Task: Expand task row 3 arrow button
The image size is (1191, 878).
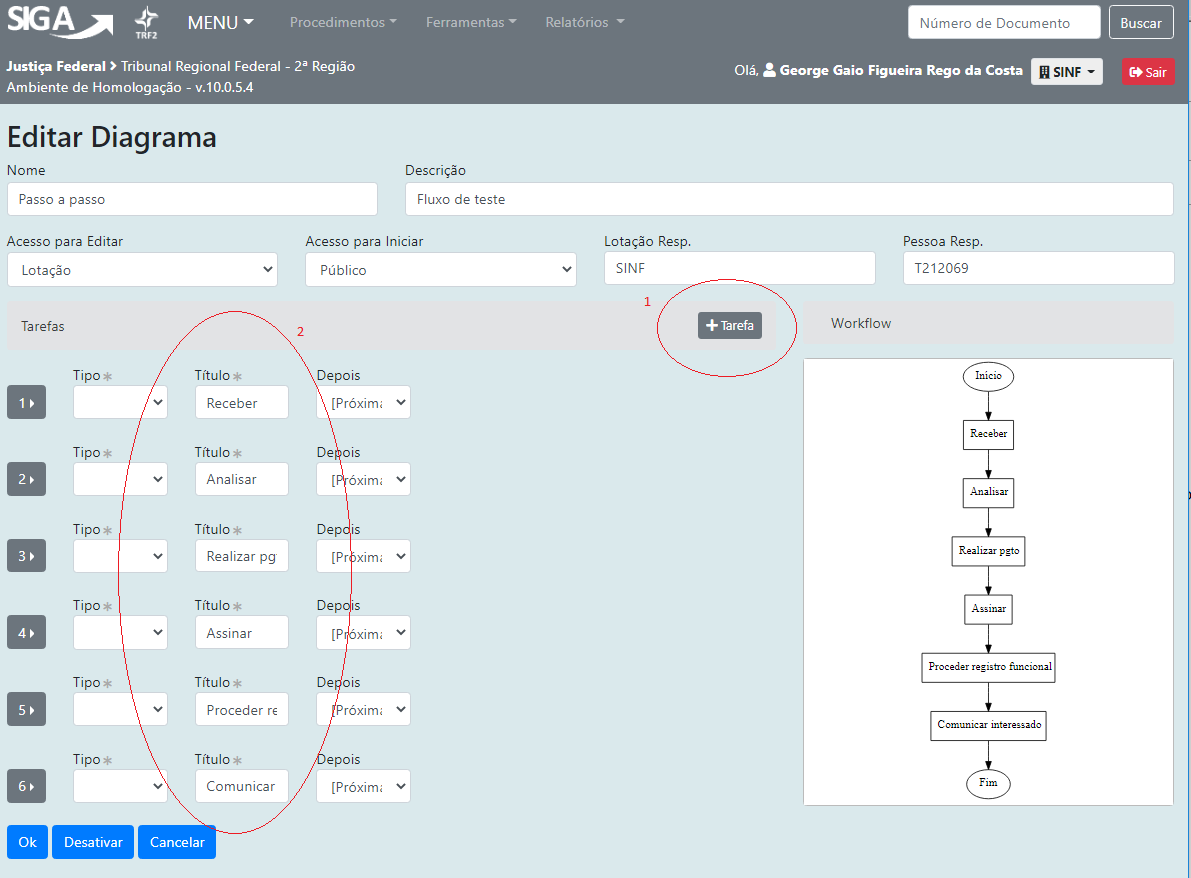Action: point(26,556)
